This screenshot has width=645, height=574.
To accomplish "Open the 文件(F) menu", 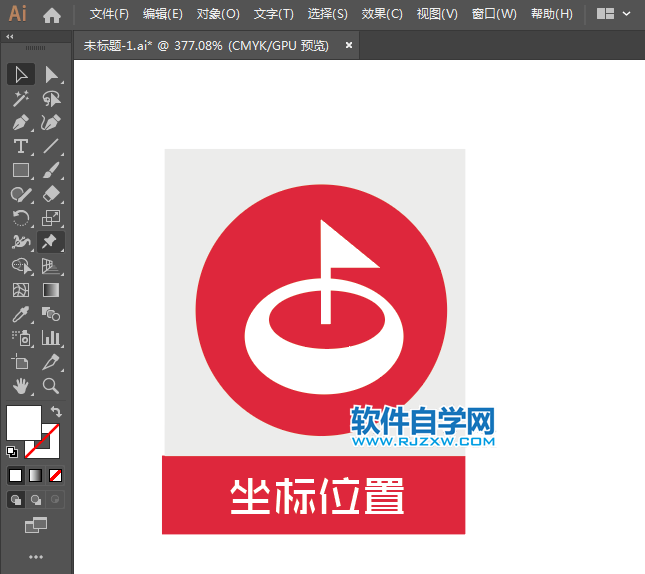I will [109, 14].
